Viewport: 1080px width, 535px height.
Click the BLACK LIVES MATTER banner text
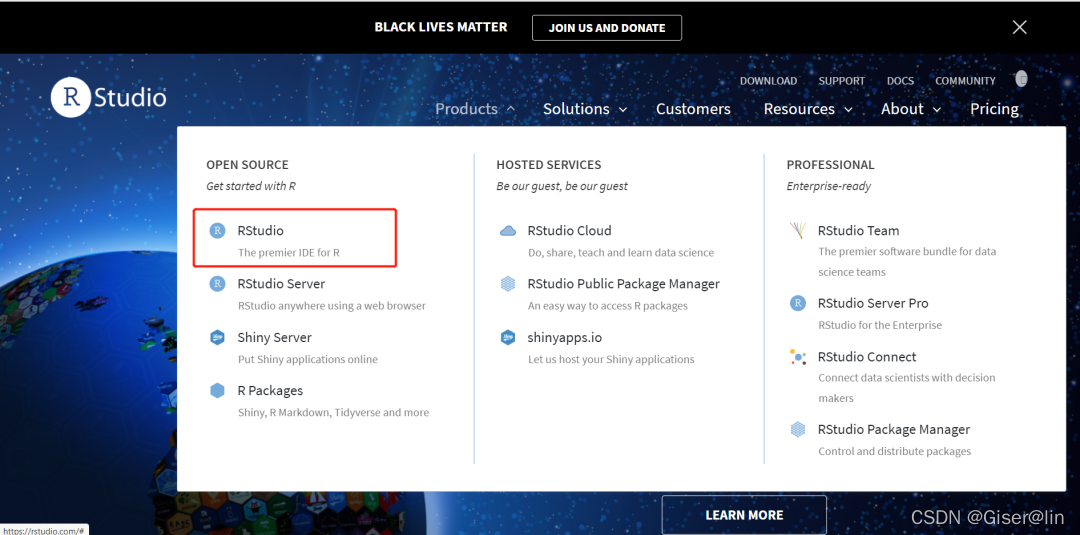click(x=441, y=28)
